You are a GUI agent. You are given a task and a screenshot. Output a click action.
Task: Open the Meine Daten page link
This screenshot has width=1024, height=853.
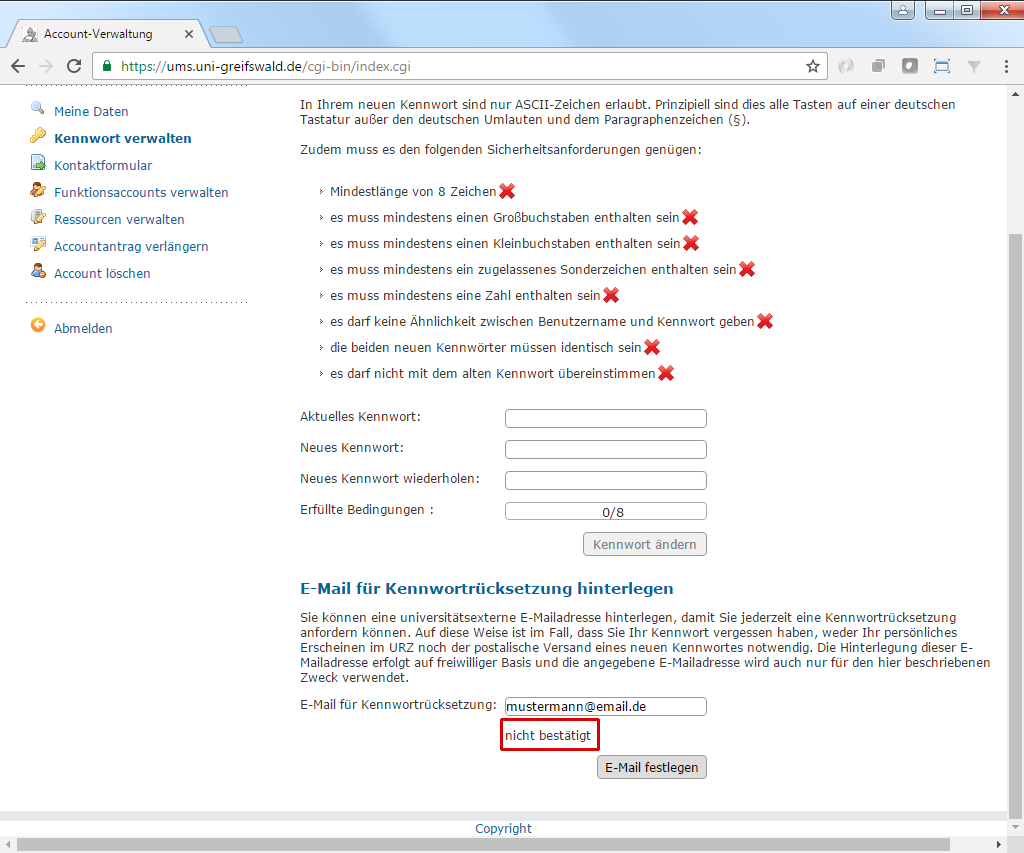pos(91,111)
